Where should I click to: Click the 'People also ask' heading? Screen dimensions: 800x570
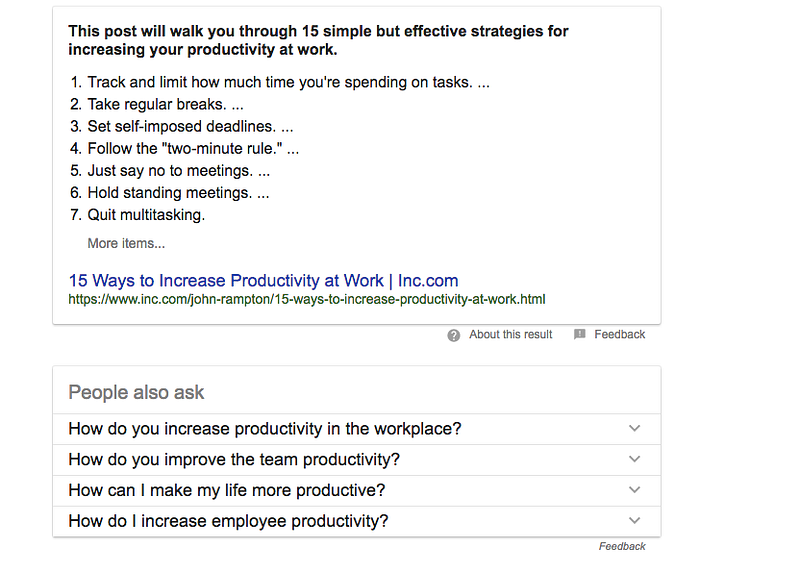136,393
